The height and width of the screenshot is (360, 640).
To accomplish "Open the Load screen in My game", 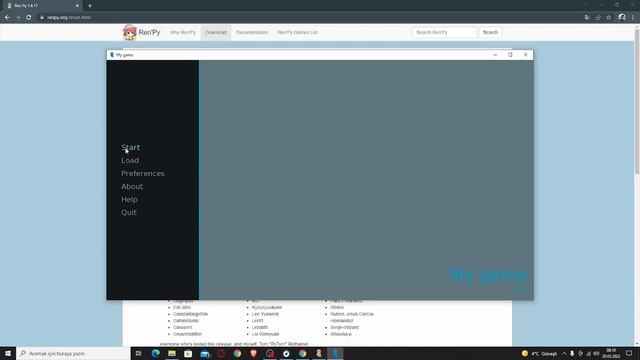I will 130,160.
